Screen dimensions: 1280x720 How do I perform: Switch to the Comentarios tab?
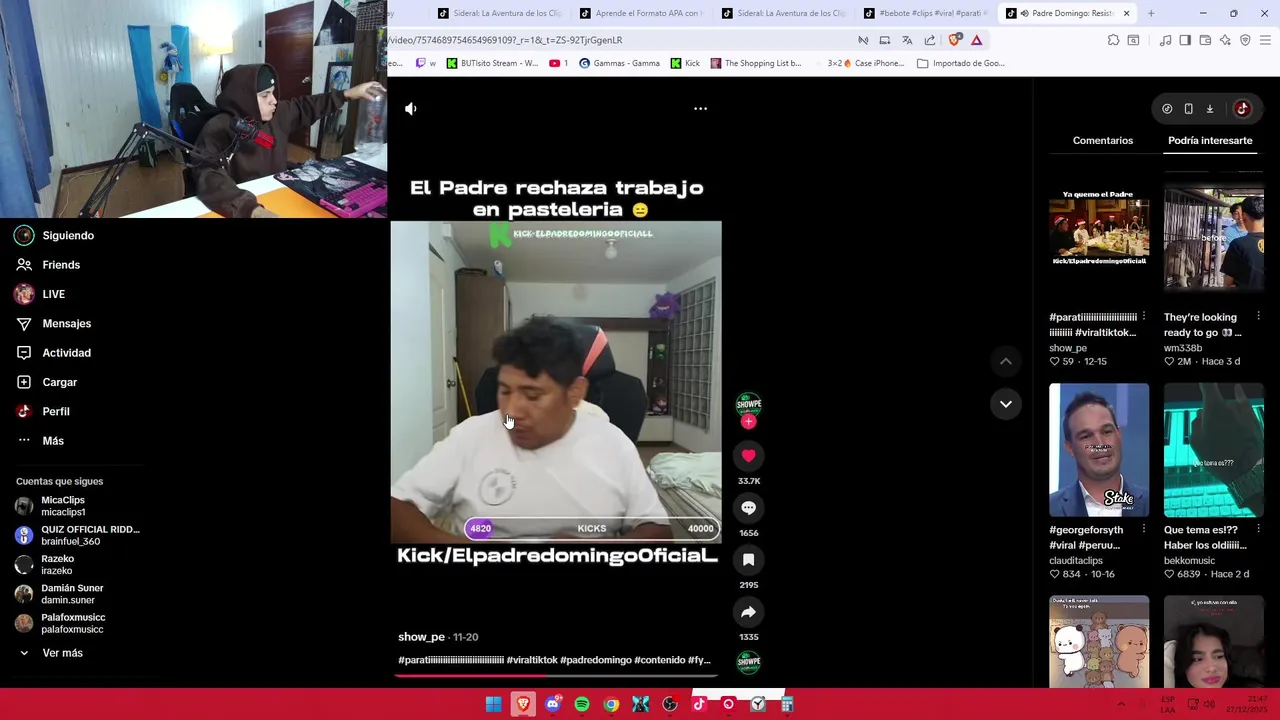tap(1103, 141)
